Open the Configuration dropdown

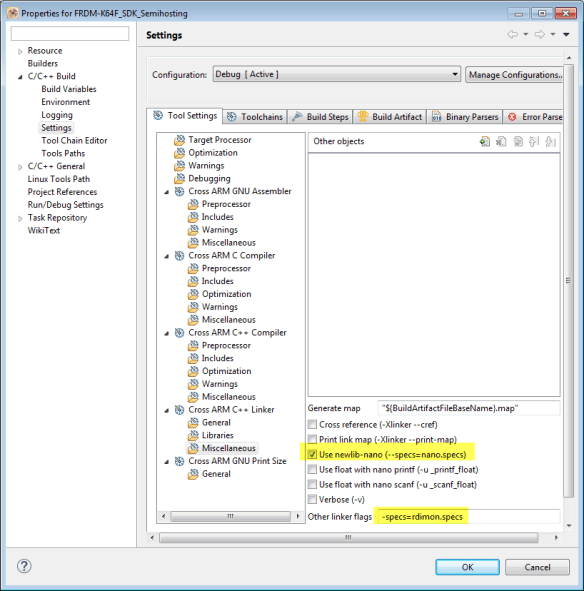click(336, 74)
